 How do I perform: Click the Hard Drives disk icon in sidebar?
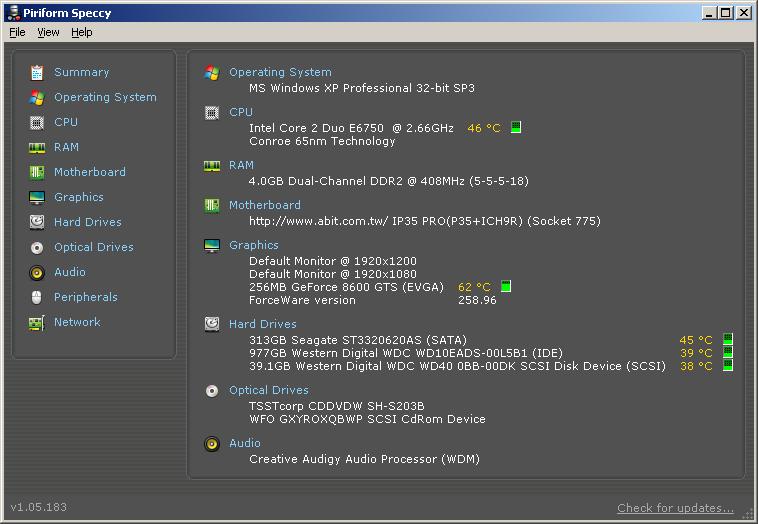[37, 222]
